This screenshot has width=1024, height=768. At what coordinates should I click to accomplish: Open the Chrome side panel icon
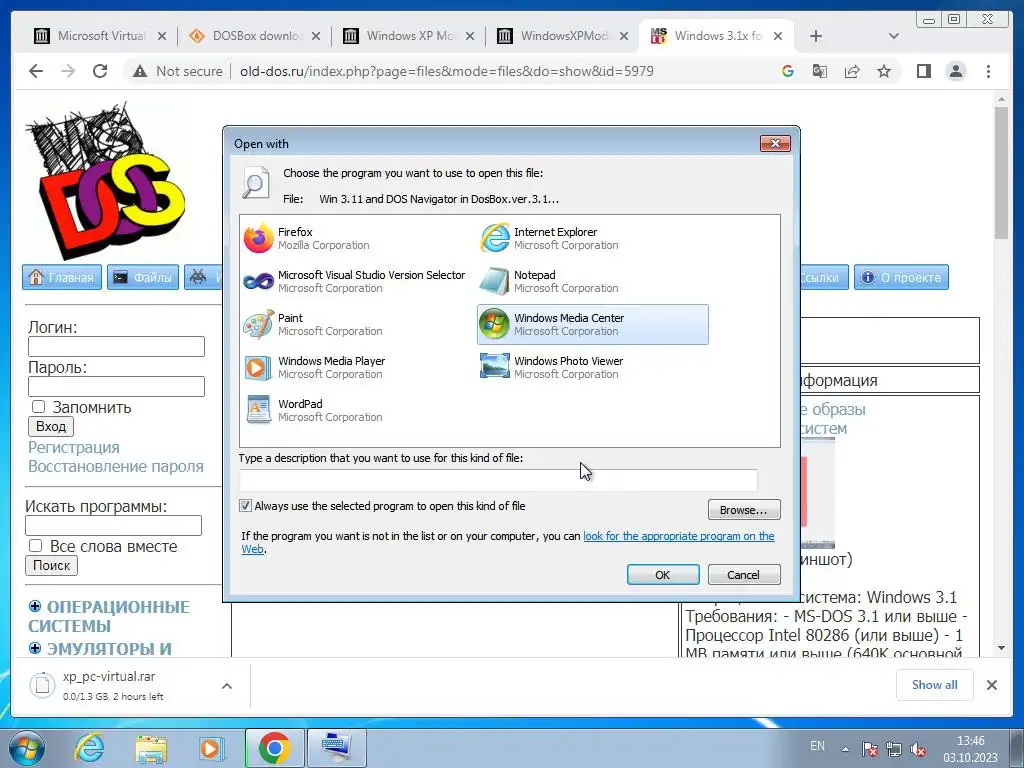[x=923, y=71]
